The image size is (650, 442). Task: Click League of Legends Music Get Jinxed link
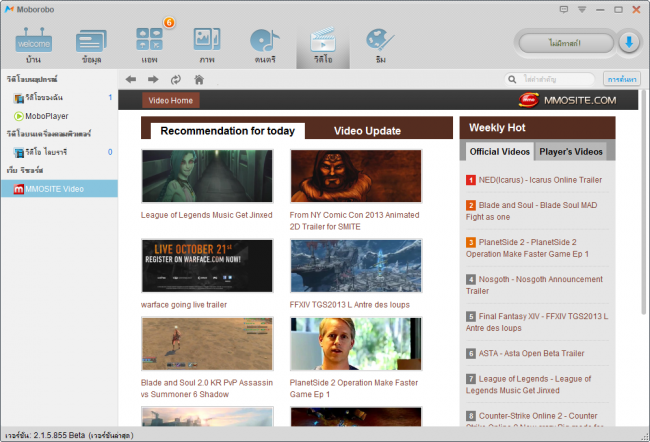[x=206, y=215]
